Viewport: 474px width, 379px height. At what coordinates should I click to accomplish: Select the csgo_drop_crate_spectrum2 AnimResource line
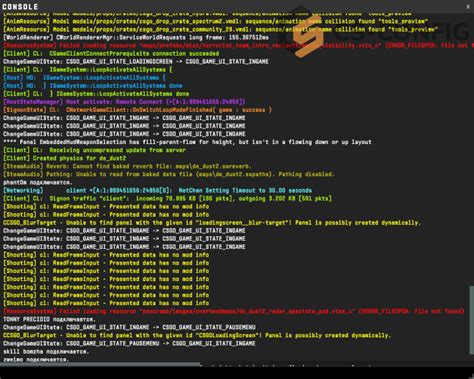[215, 21]
